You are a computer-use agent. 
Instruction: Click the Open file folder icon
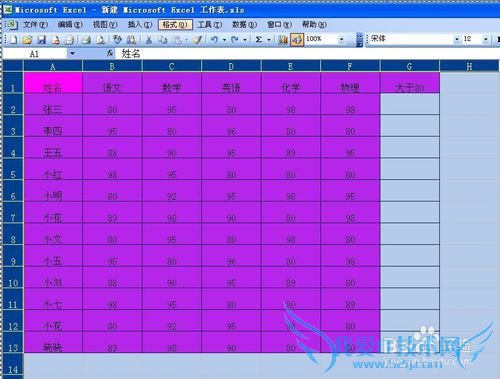(27, 40)
